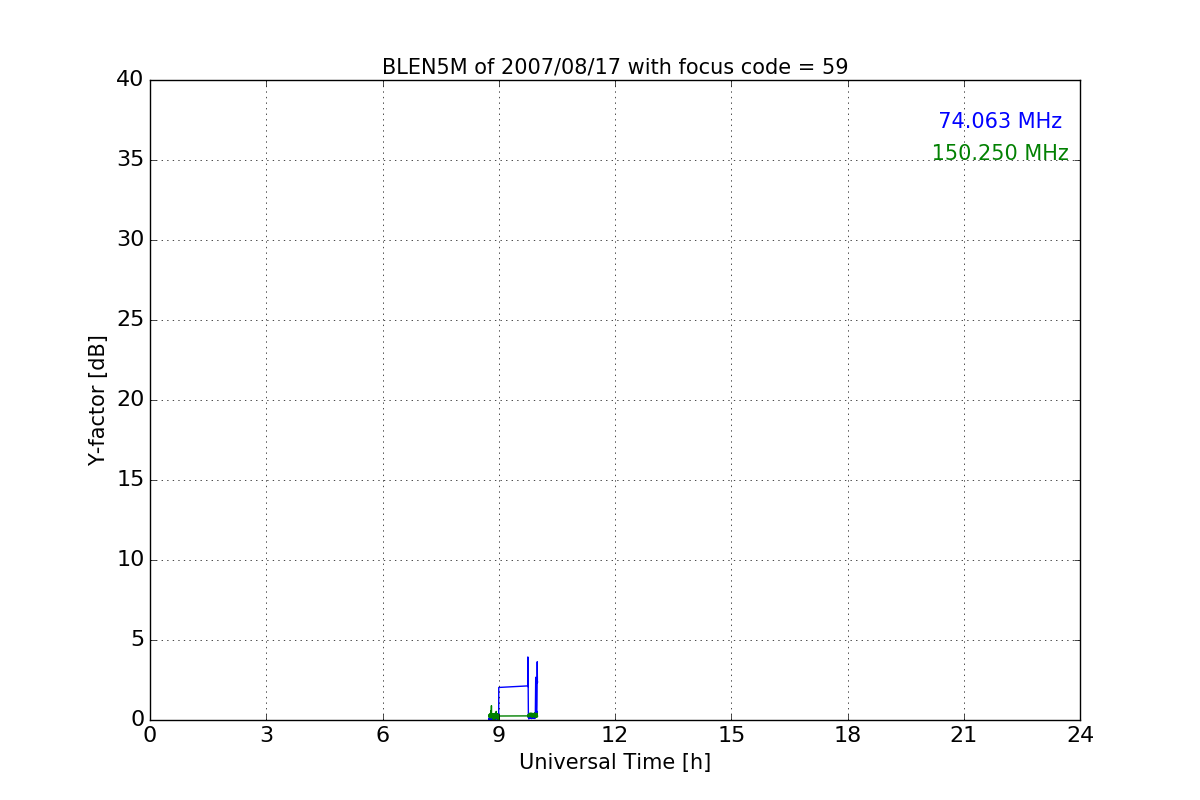Image resolution: width=1200 pixels, height=800 pixels.
Task: Click the x-axis tick label '21'
Action: tap(964, 734)
